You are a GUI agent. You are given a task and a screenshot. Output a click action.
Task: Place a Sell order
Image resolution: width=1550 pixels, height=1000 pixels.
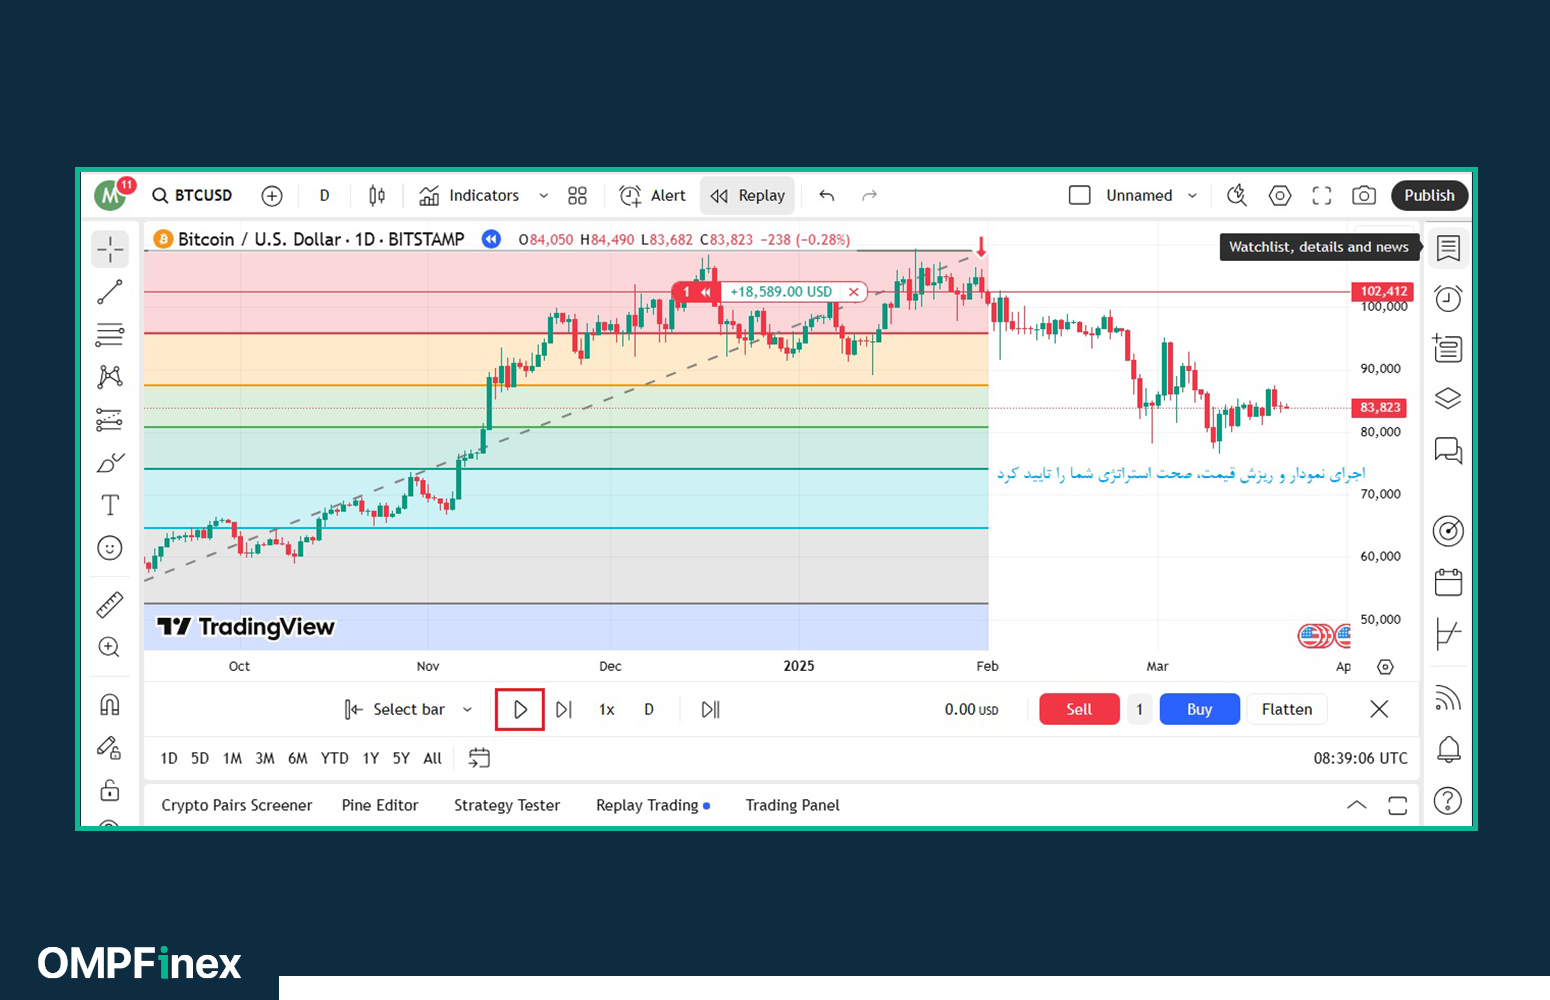1079,709
